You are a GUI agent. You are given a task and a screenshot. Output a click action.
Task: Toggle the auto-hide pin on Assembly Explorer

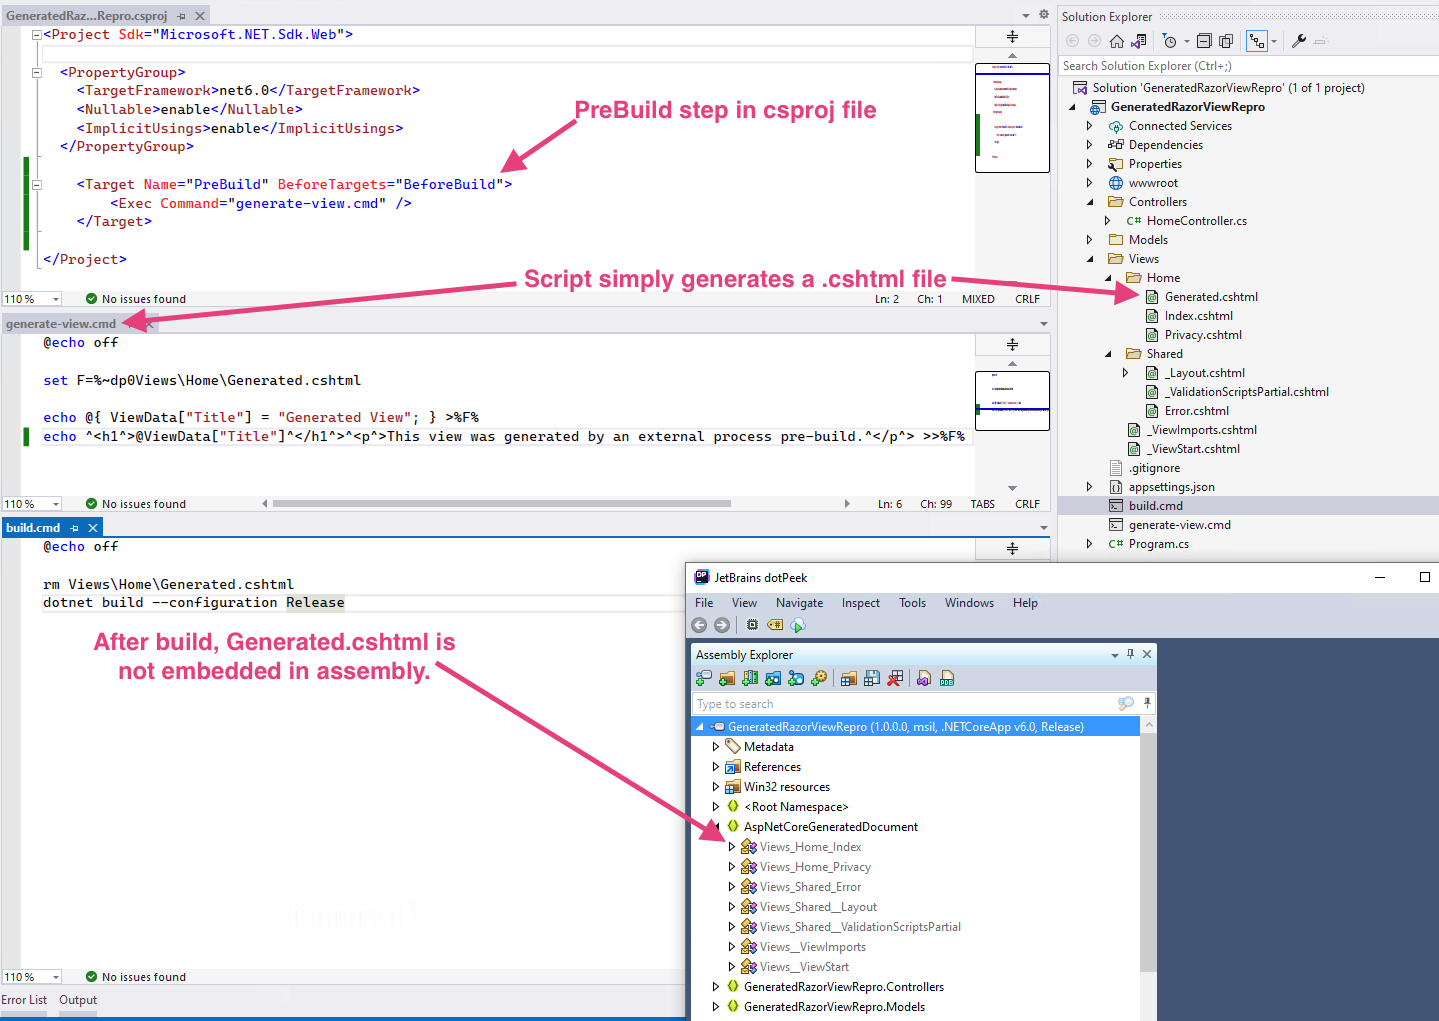(x=1130, y=654)
